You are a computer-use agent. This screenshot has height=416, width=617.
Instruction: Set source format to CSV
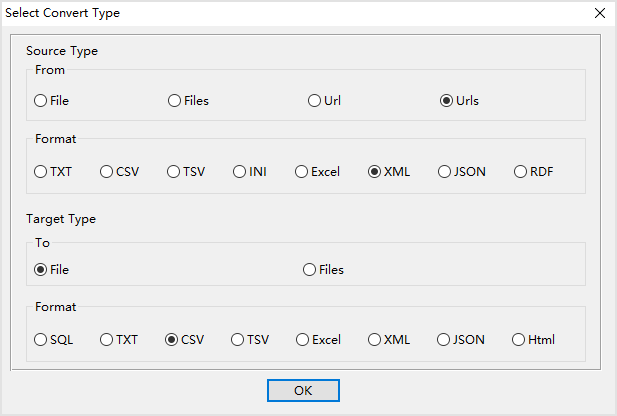[x=107, y=172]
